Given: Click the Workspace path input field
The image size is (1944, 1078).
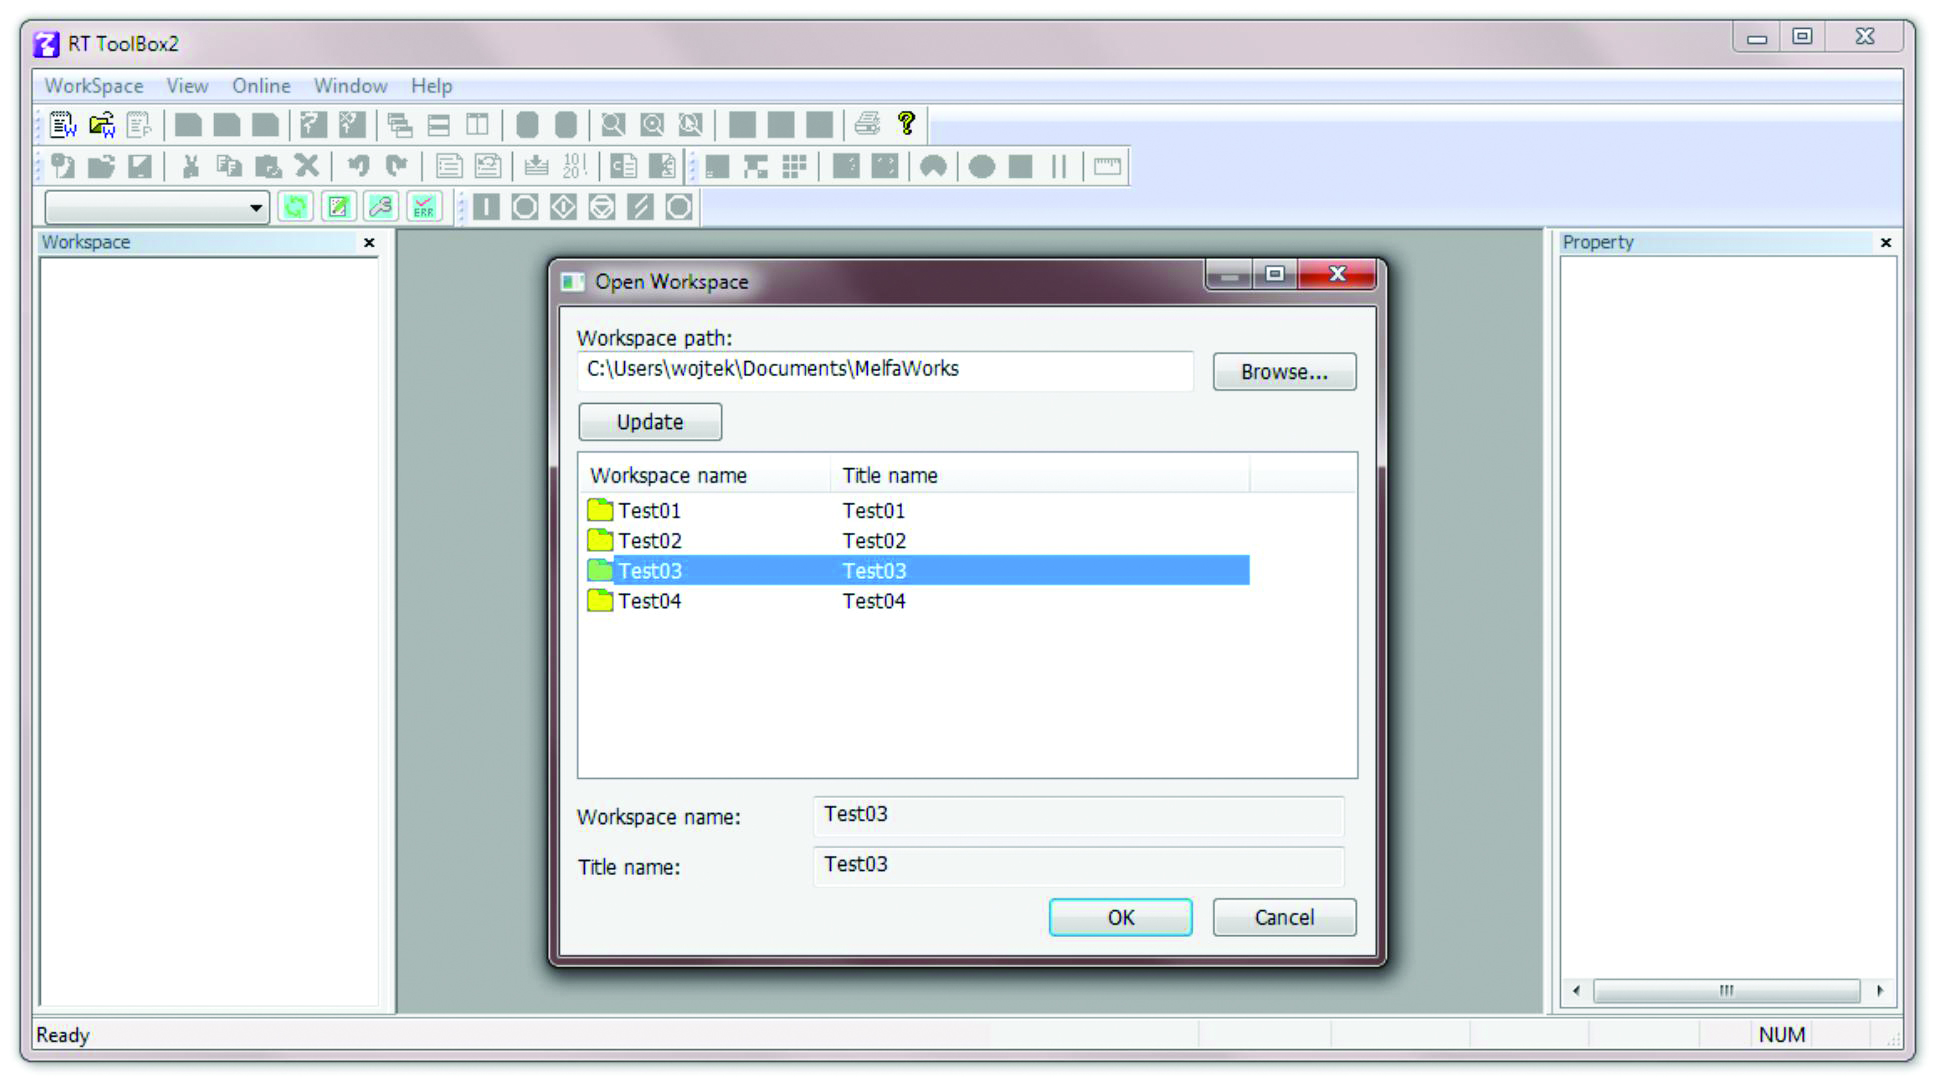Looking at the screenshot, I should click(885, 369).
